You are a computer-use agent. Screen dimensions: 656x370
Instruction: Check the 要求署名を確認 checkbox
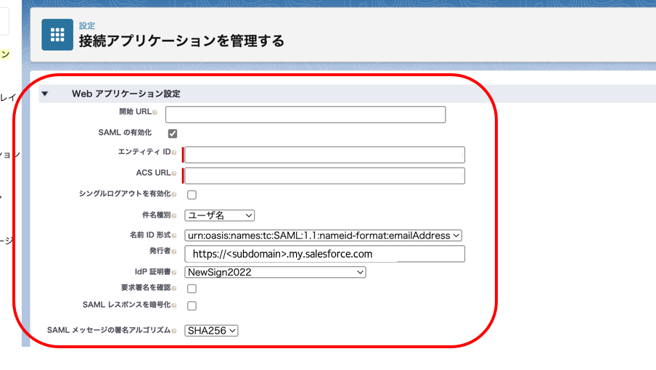[192, 288]
